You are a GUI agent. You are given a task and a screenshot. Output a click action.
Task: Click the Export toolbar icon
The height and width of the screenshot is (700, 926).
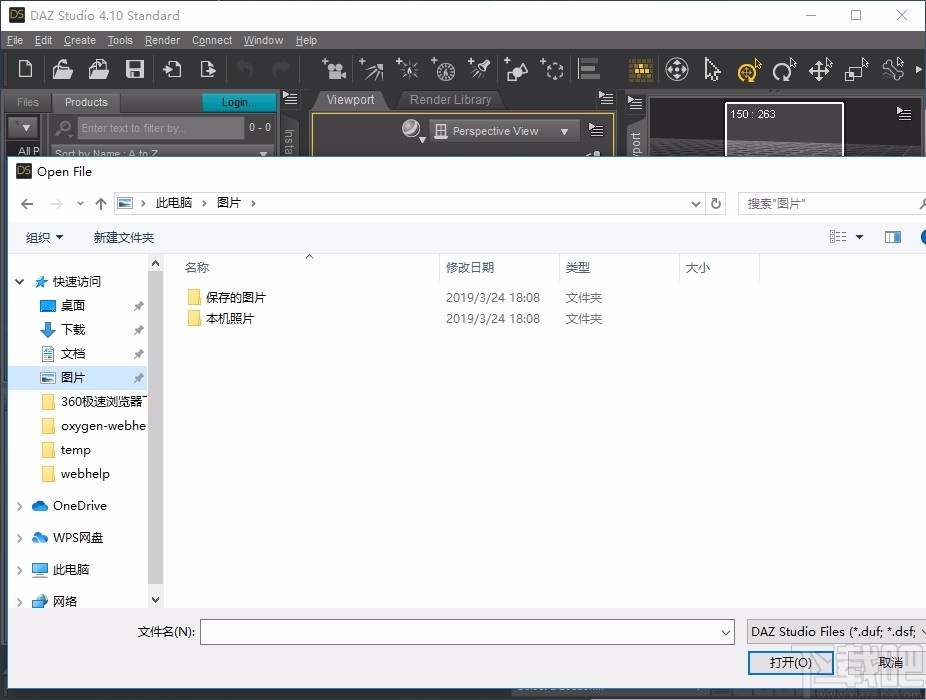[x=208, y=69]
